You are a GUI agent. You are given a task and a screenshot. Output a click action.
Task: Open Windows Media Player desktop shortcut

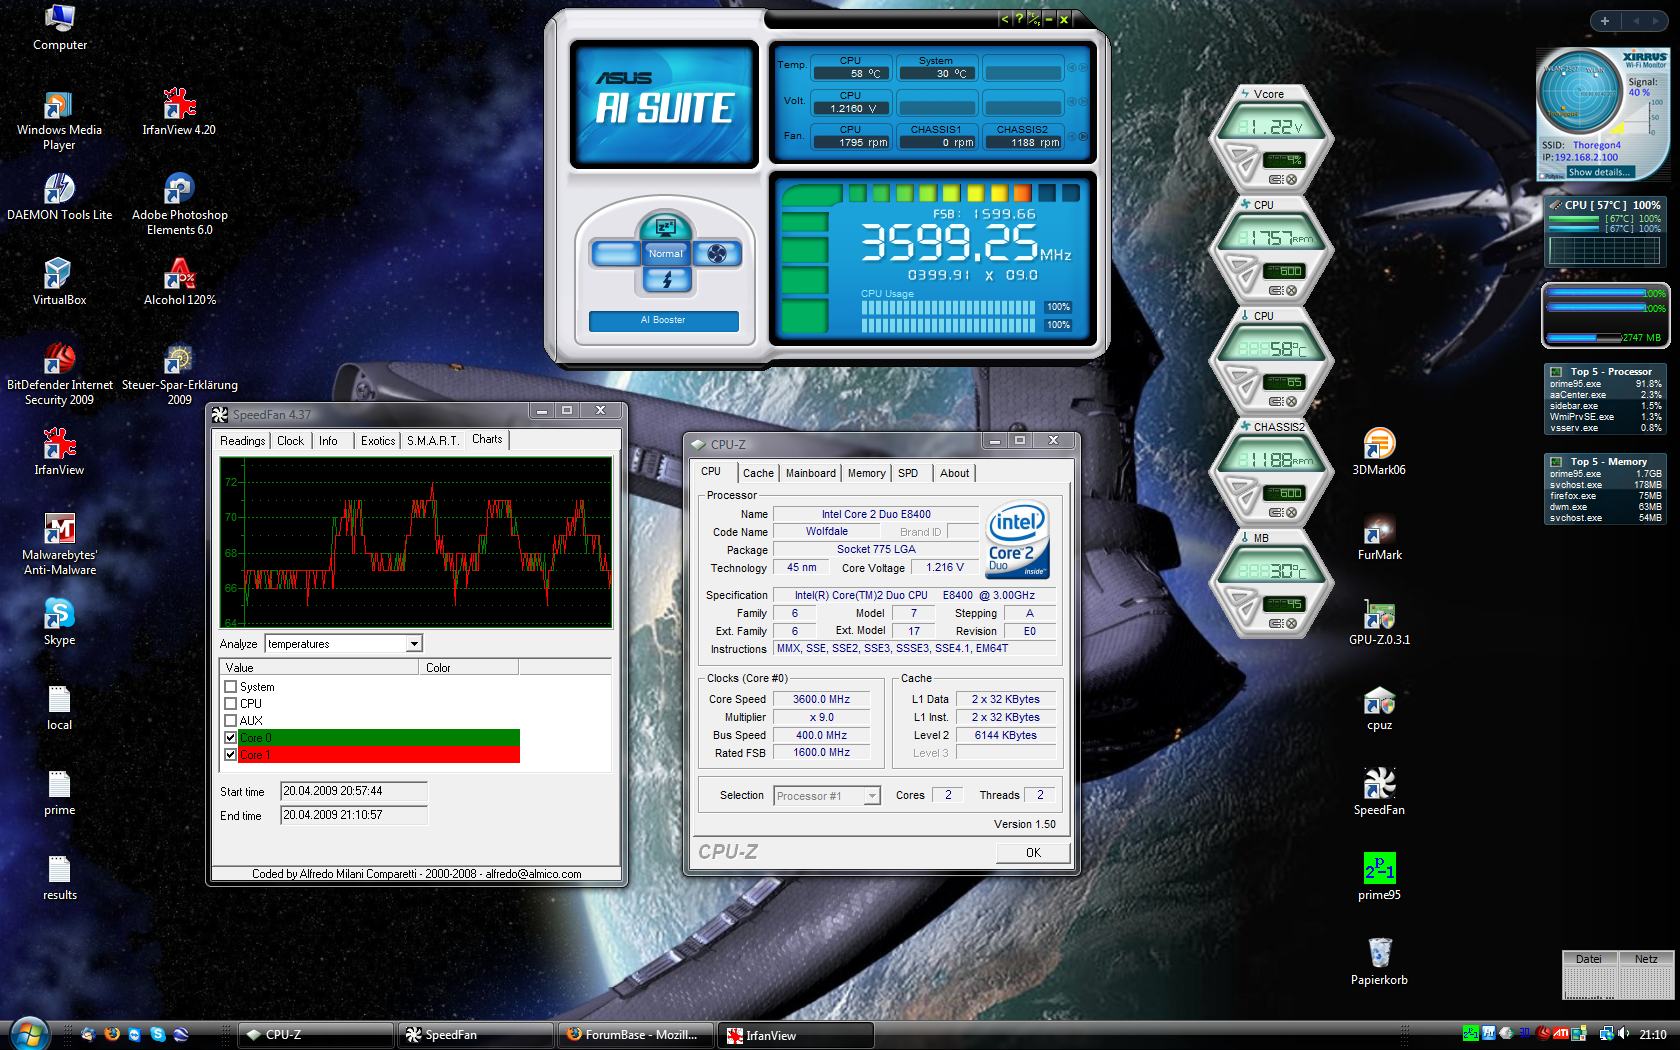coord(59,119)
